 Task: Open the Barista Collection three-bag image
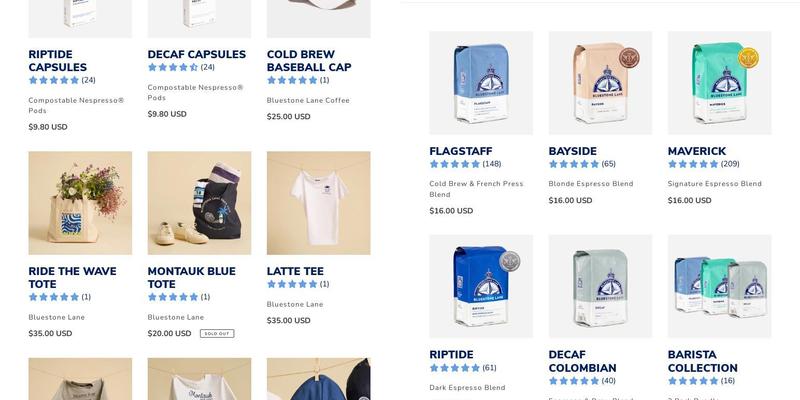point(719,286)
